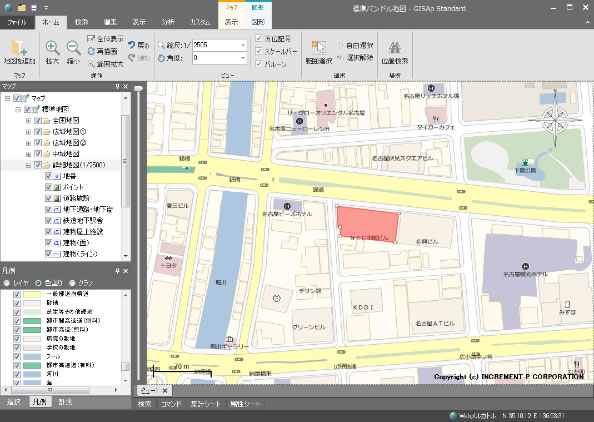
Task: Close the ビュー1 view tab
Action: tap(165, 391)
